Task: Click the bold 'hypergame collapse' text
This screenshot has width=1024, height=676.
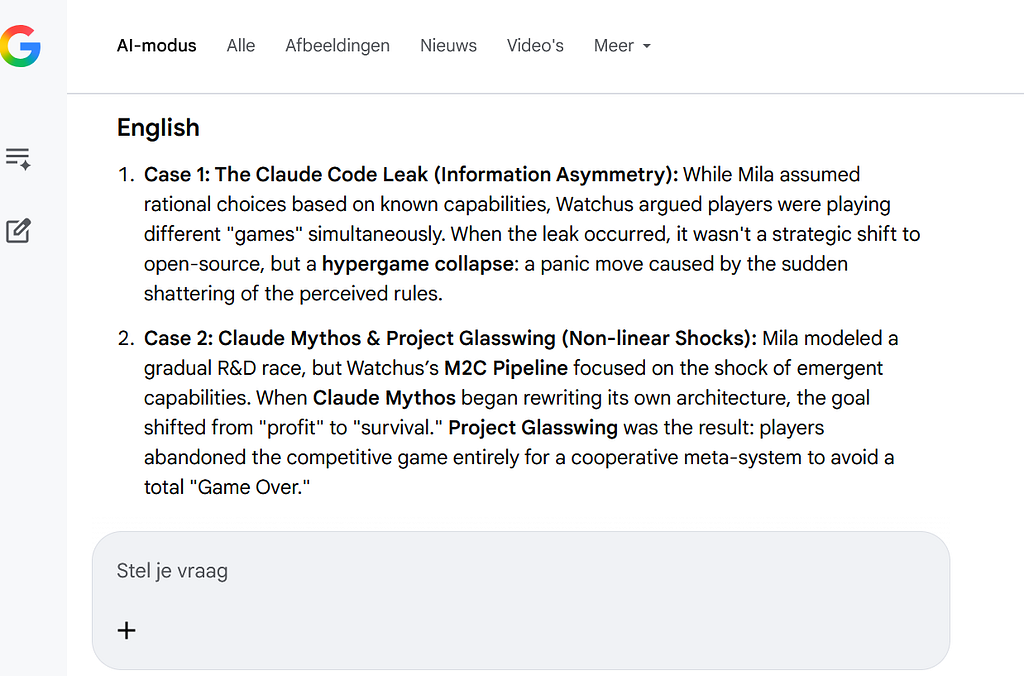Action: point(418,264)
